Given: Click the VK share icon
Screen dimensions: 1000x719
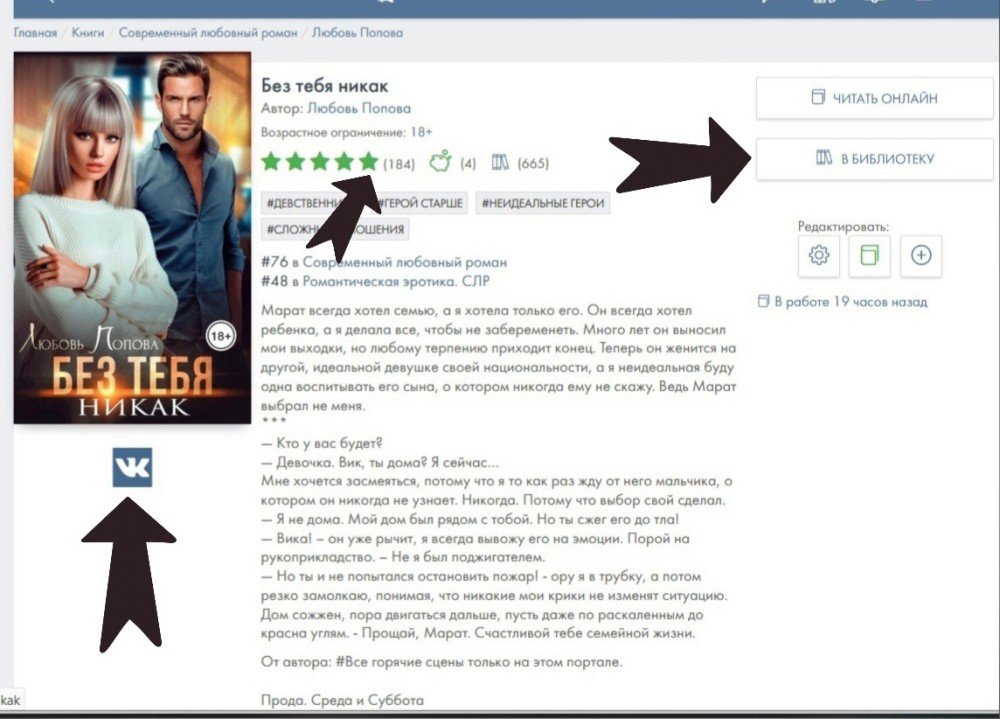Looking at the screenshot, I should pyautogui.click(x=132, y=467).
